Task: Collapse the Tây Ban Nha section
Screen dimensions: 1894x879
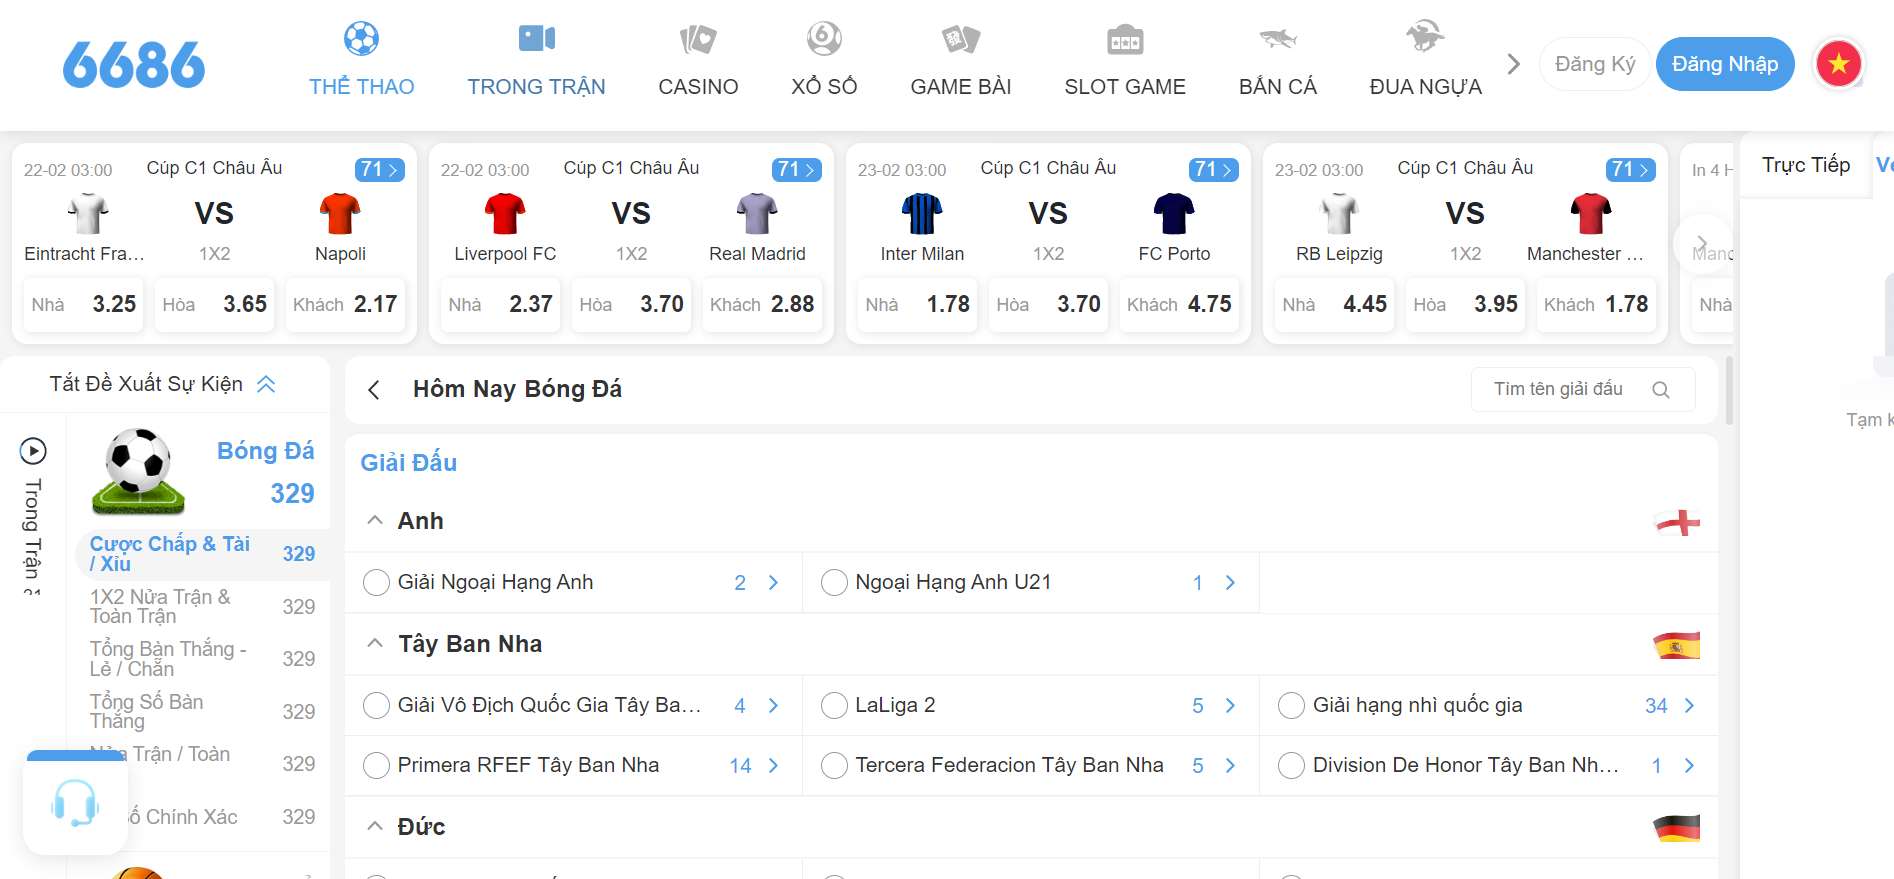Action: pos(375,643)
